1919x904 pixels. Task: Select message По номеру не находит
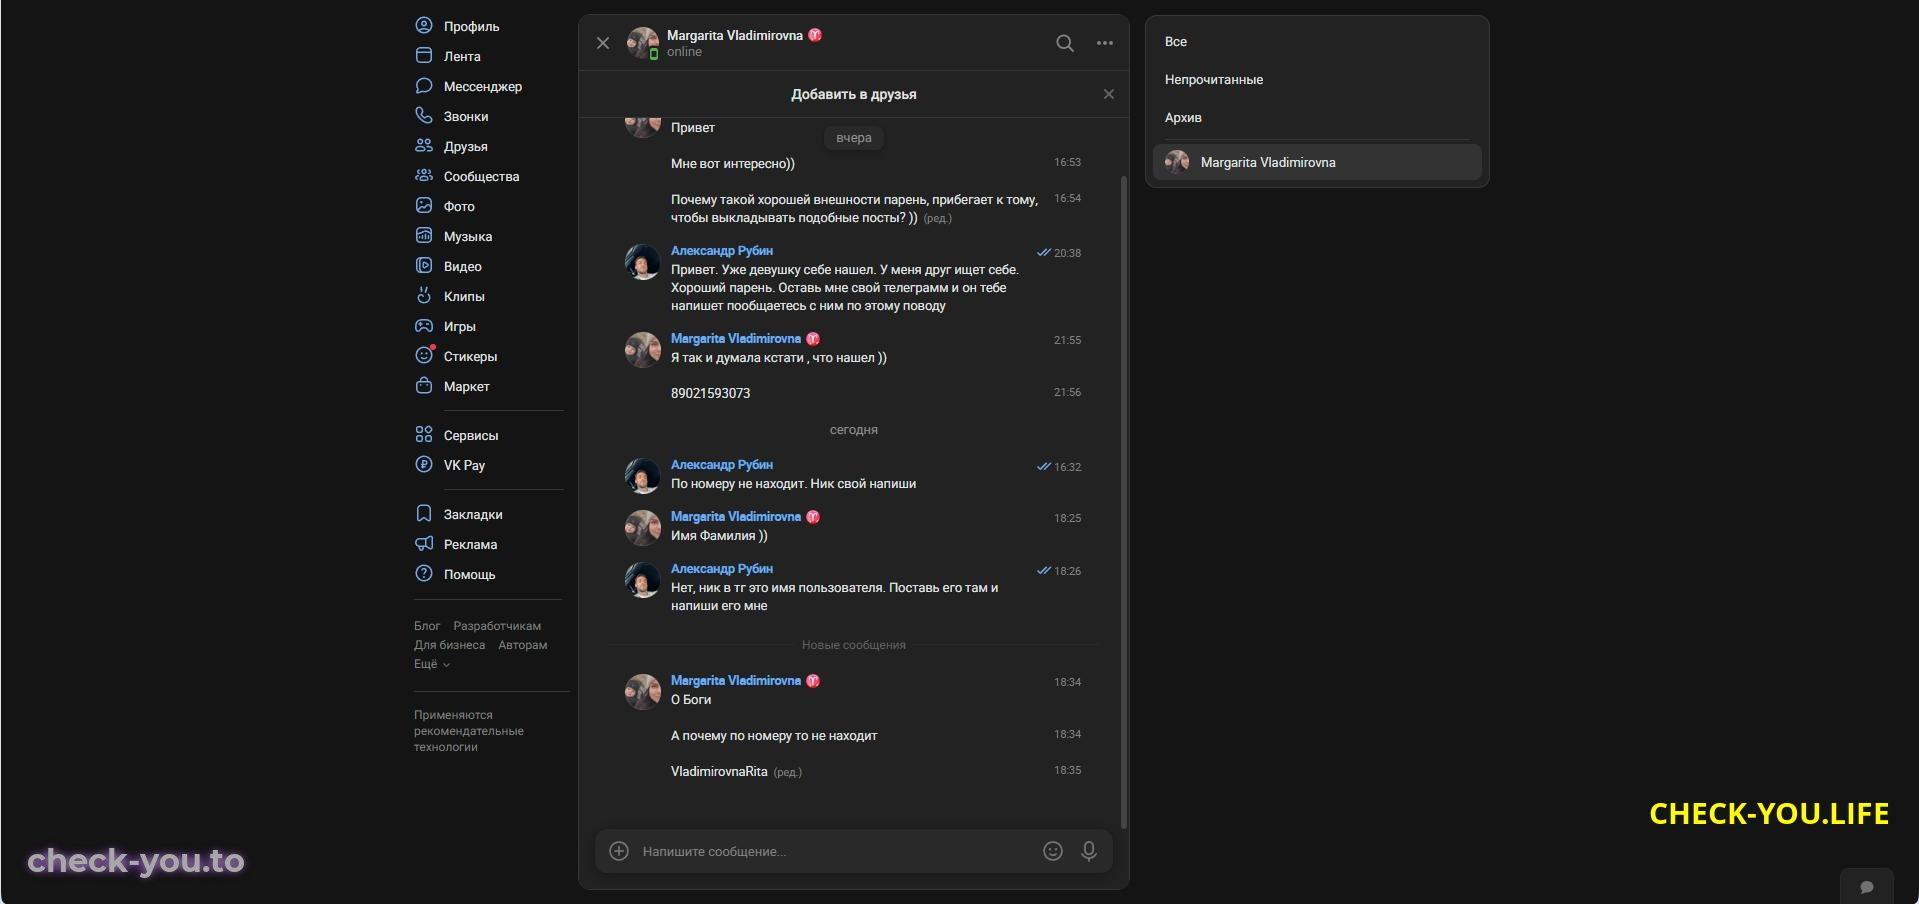793,484
